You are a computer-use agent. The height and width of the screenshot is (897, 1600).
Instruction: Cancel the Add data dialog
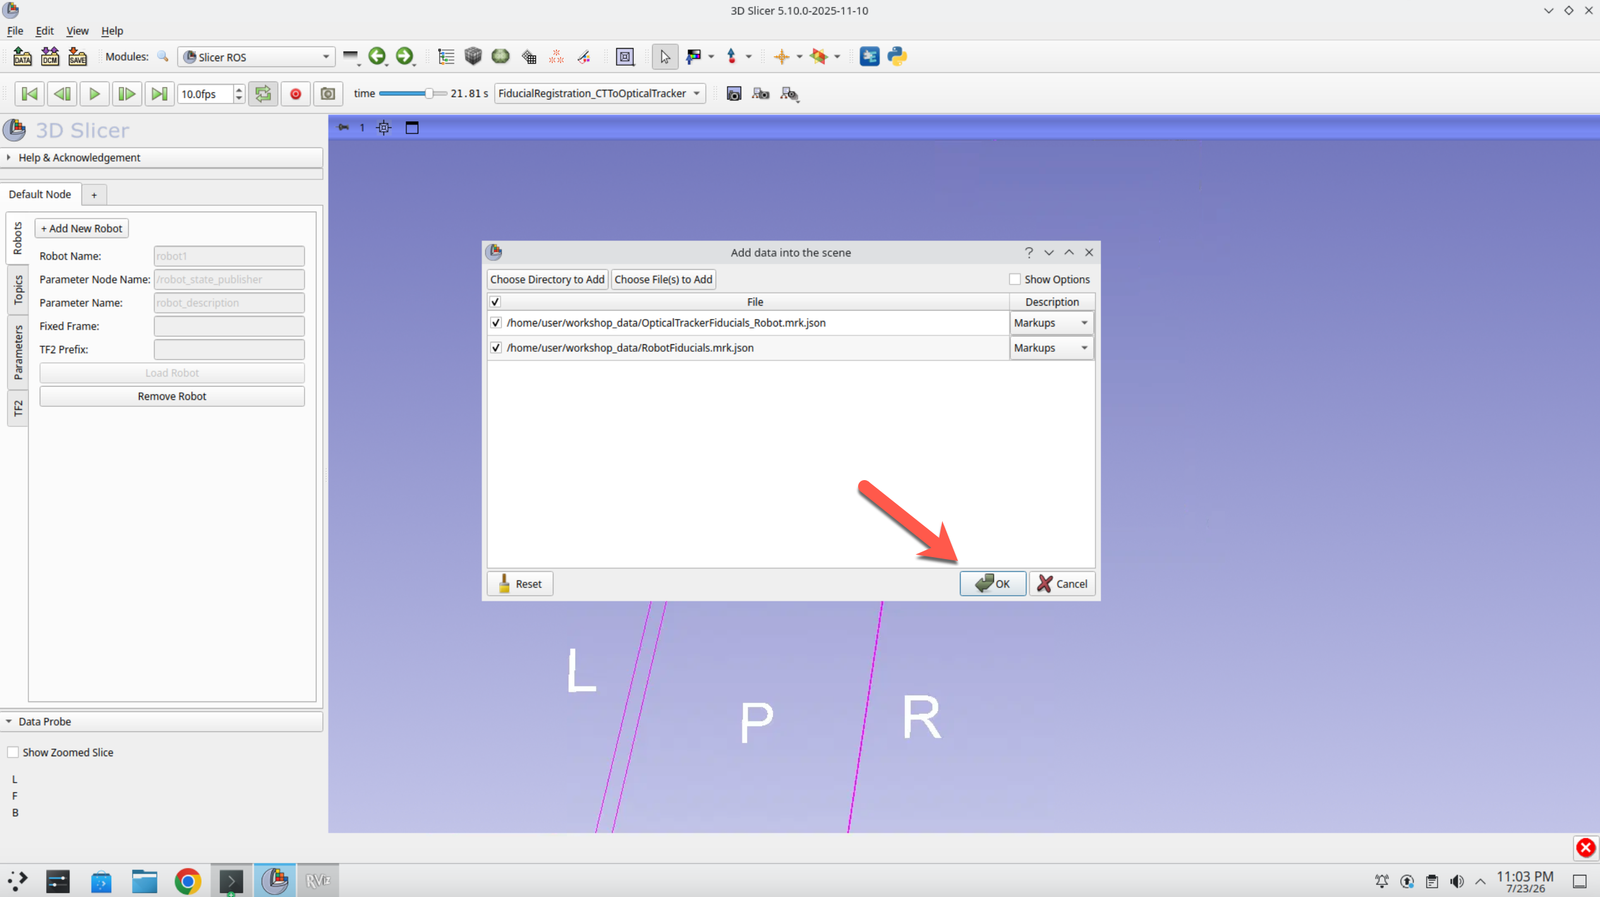click(1062, 584)
